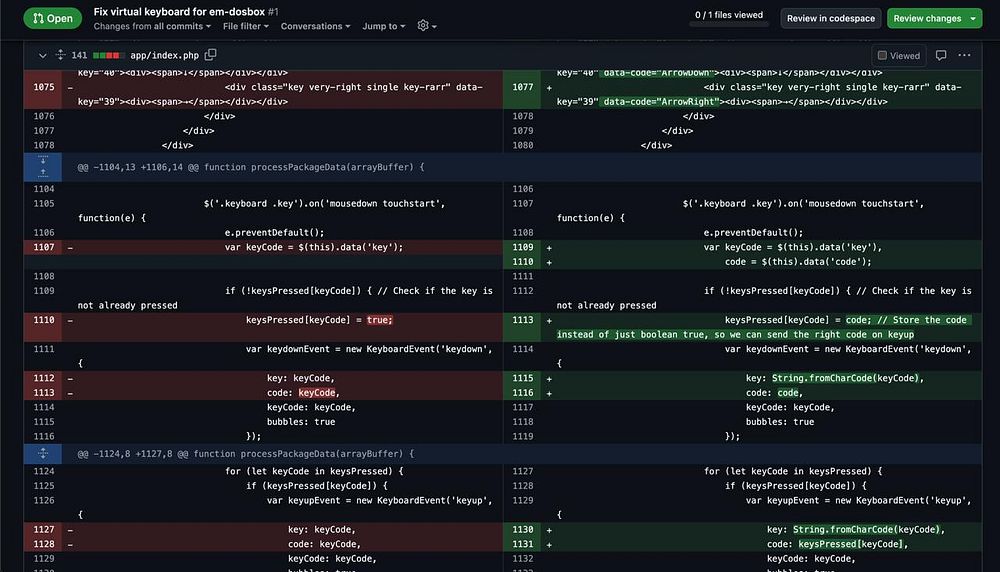Open the File filter dropdown
The height and width of the screenshot is (572, 1000).
pyautogui.click(x=245, y=26)
